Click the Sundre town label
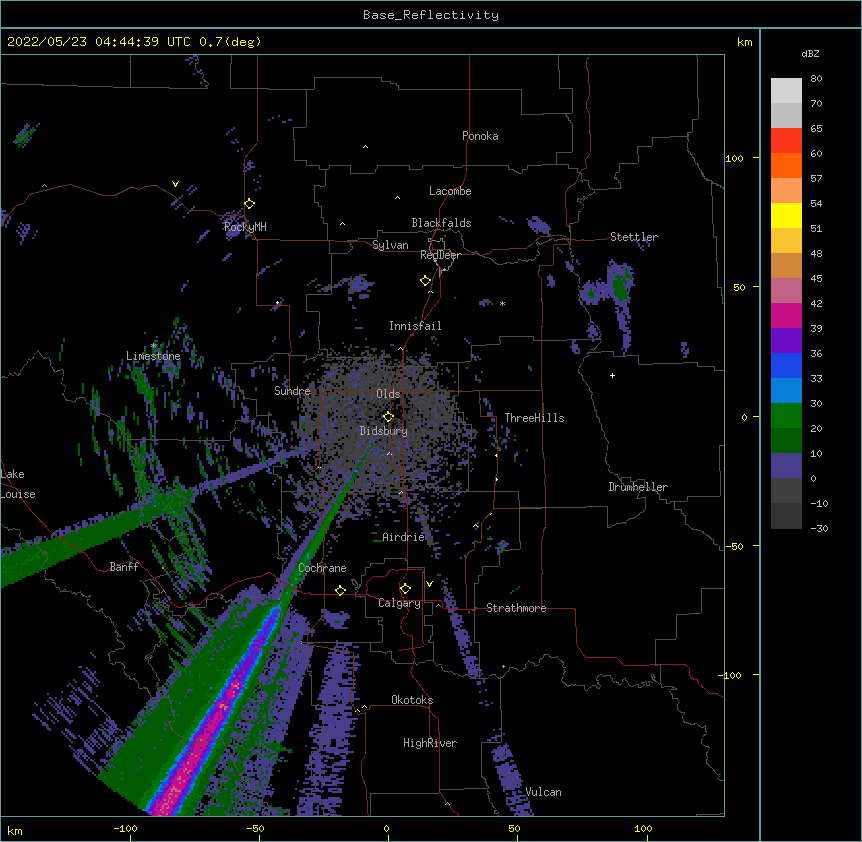862x842 pixels. 292,391
